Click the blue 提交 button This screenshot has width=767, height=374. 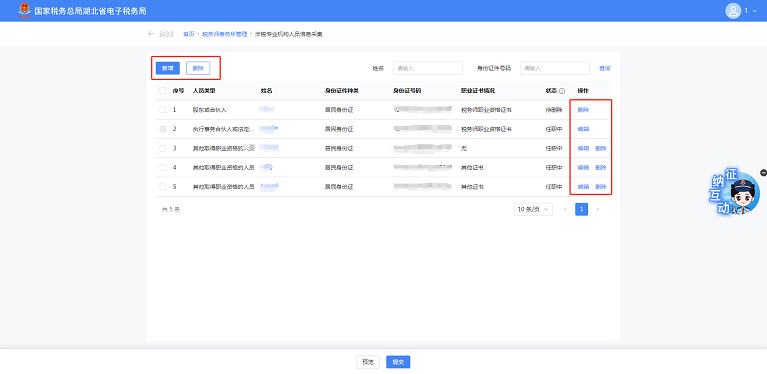click(398, 362)
